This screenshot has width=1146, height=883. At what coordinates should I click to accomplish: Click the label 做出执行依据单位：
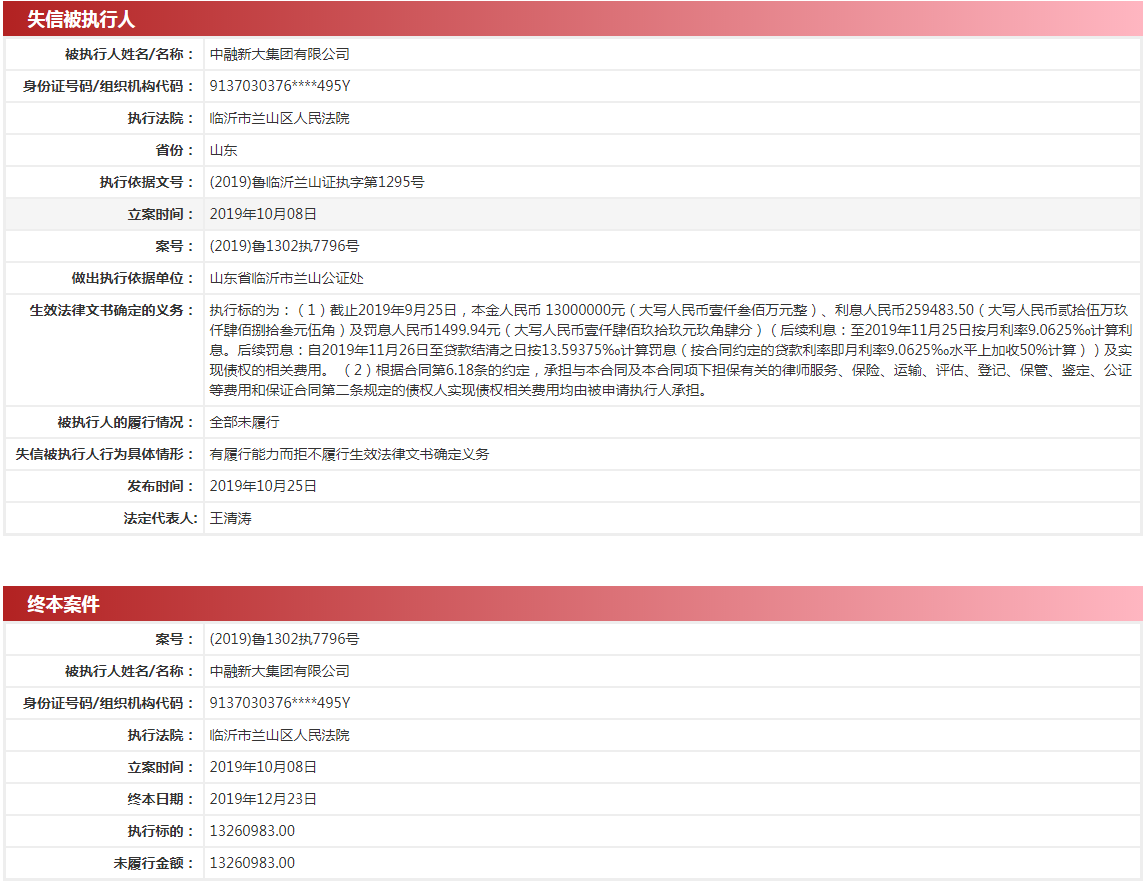(x=134, y=278)
